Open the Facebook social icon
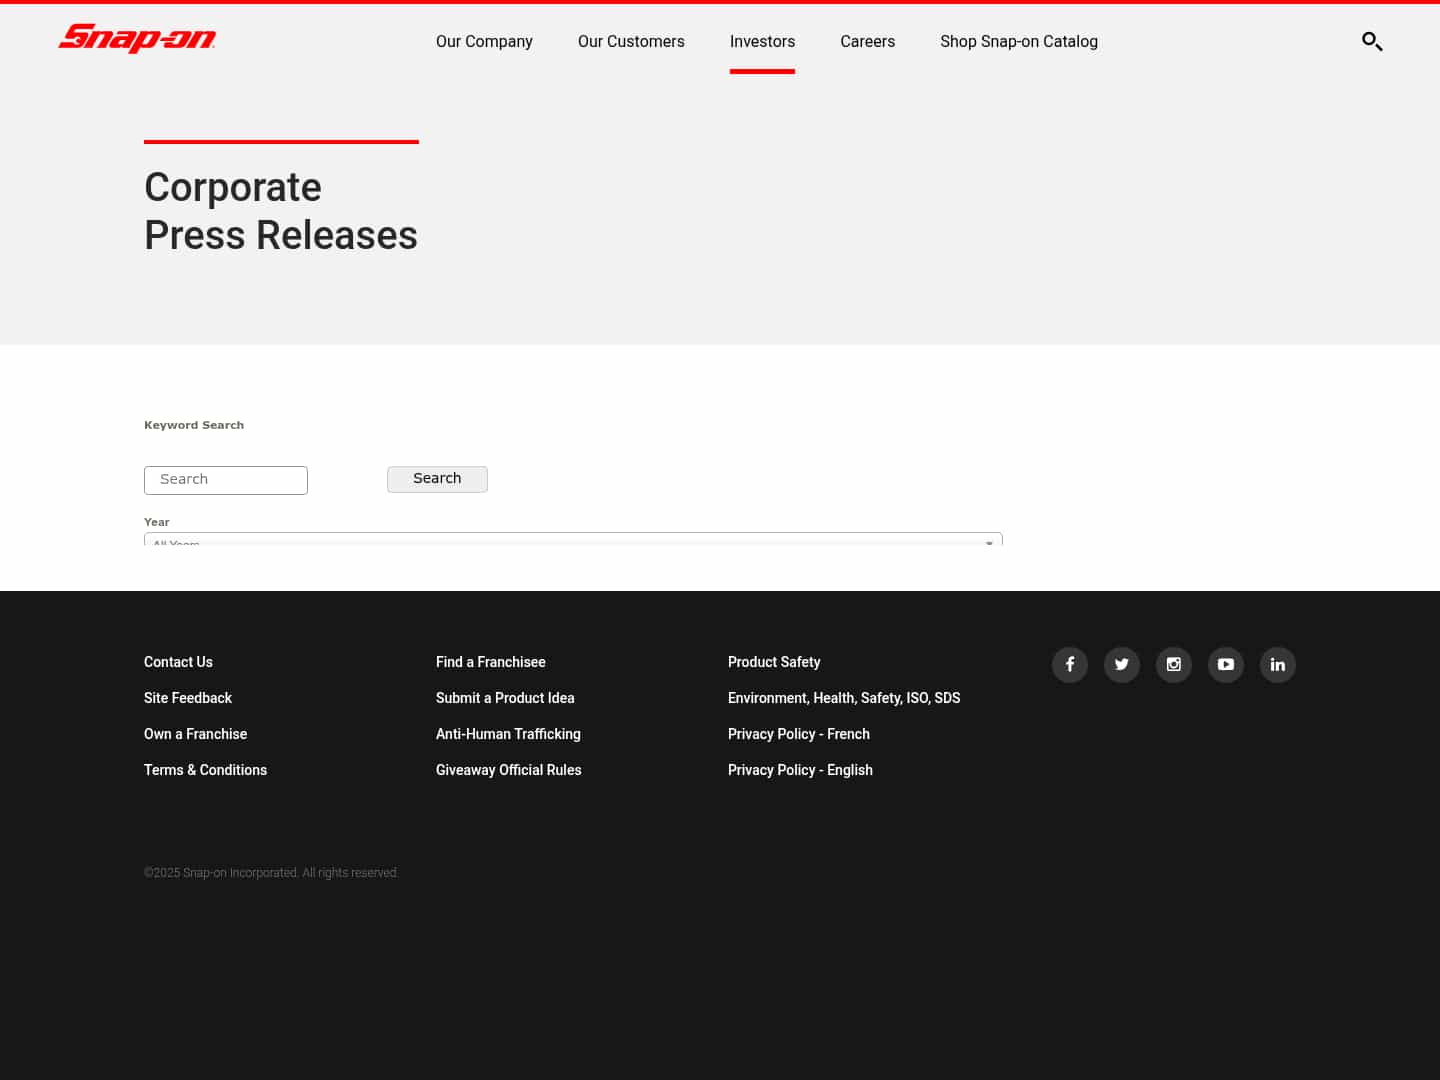Viewport: 1440px width, 1080px height. pyautogui.click(x=1070, y=665)
